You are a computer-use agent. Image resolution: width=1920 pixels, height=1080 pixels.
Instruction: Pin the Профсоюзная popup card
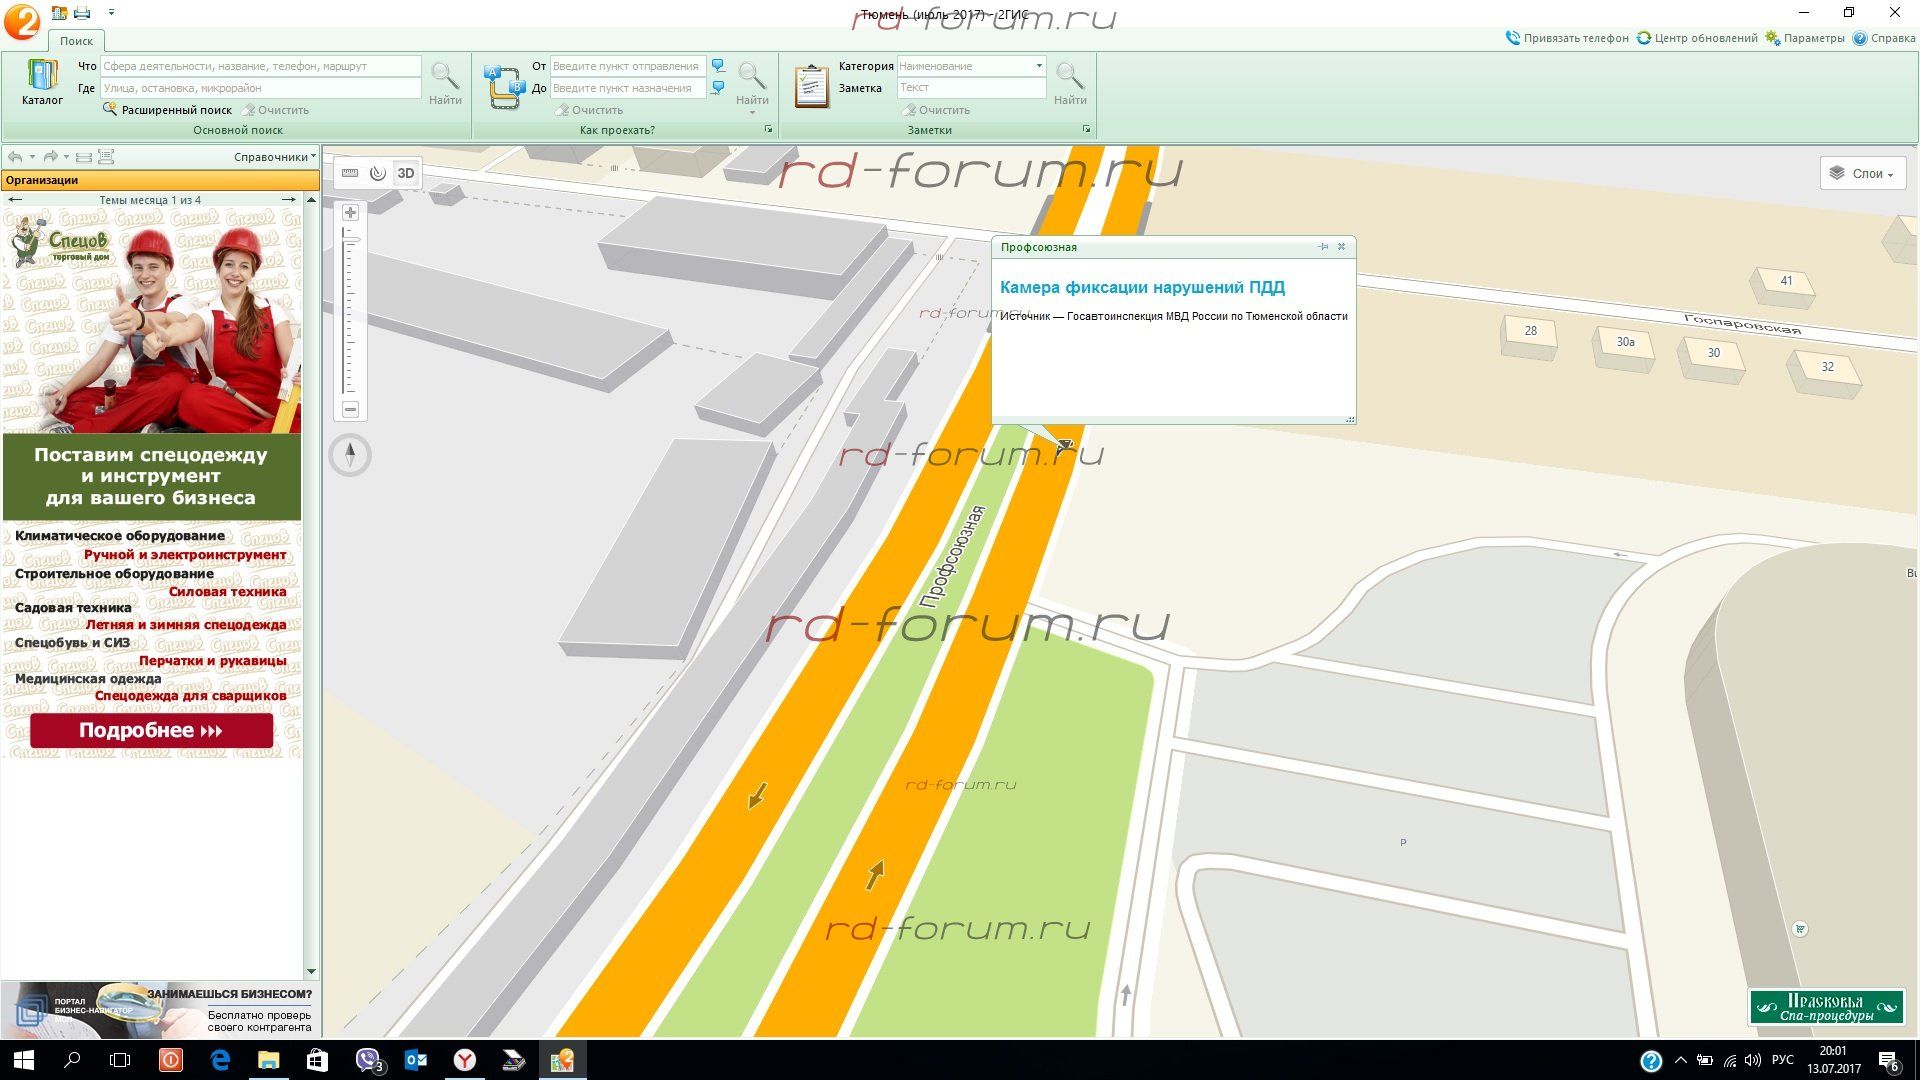click(x=1323, y=247)
